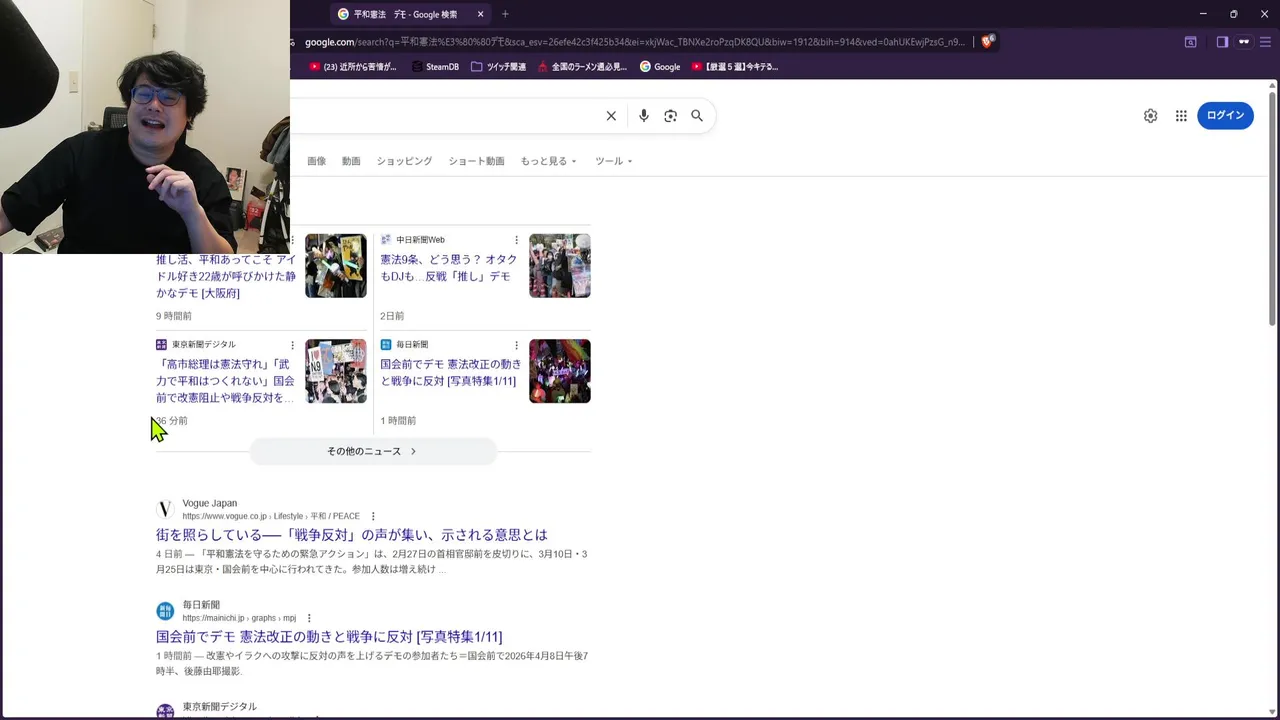Clear the search box with the X icon
Screen dimensions: 1280x720
click(x=611, y=116)
